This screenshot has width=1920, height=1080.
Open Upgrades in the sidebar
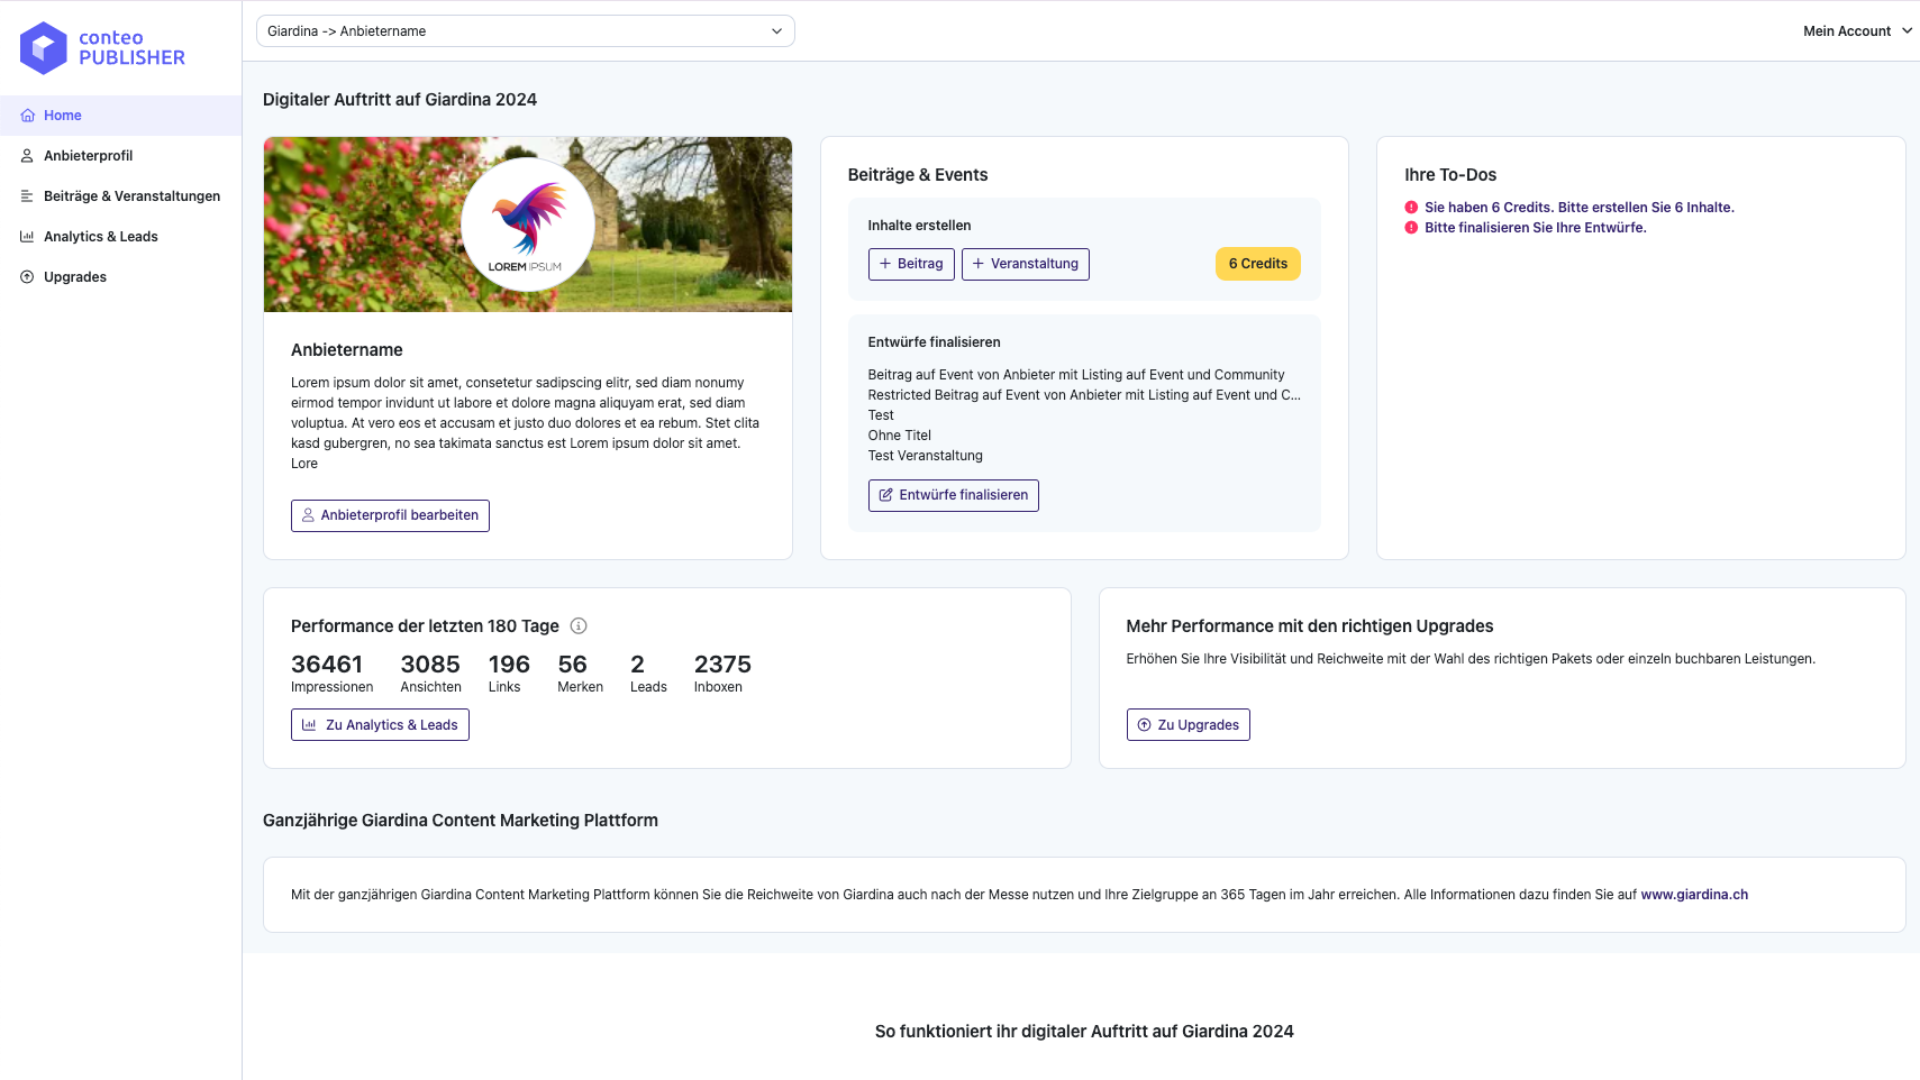120,277
